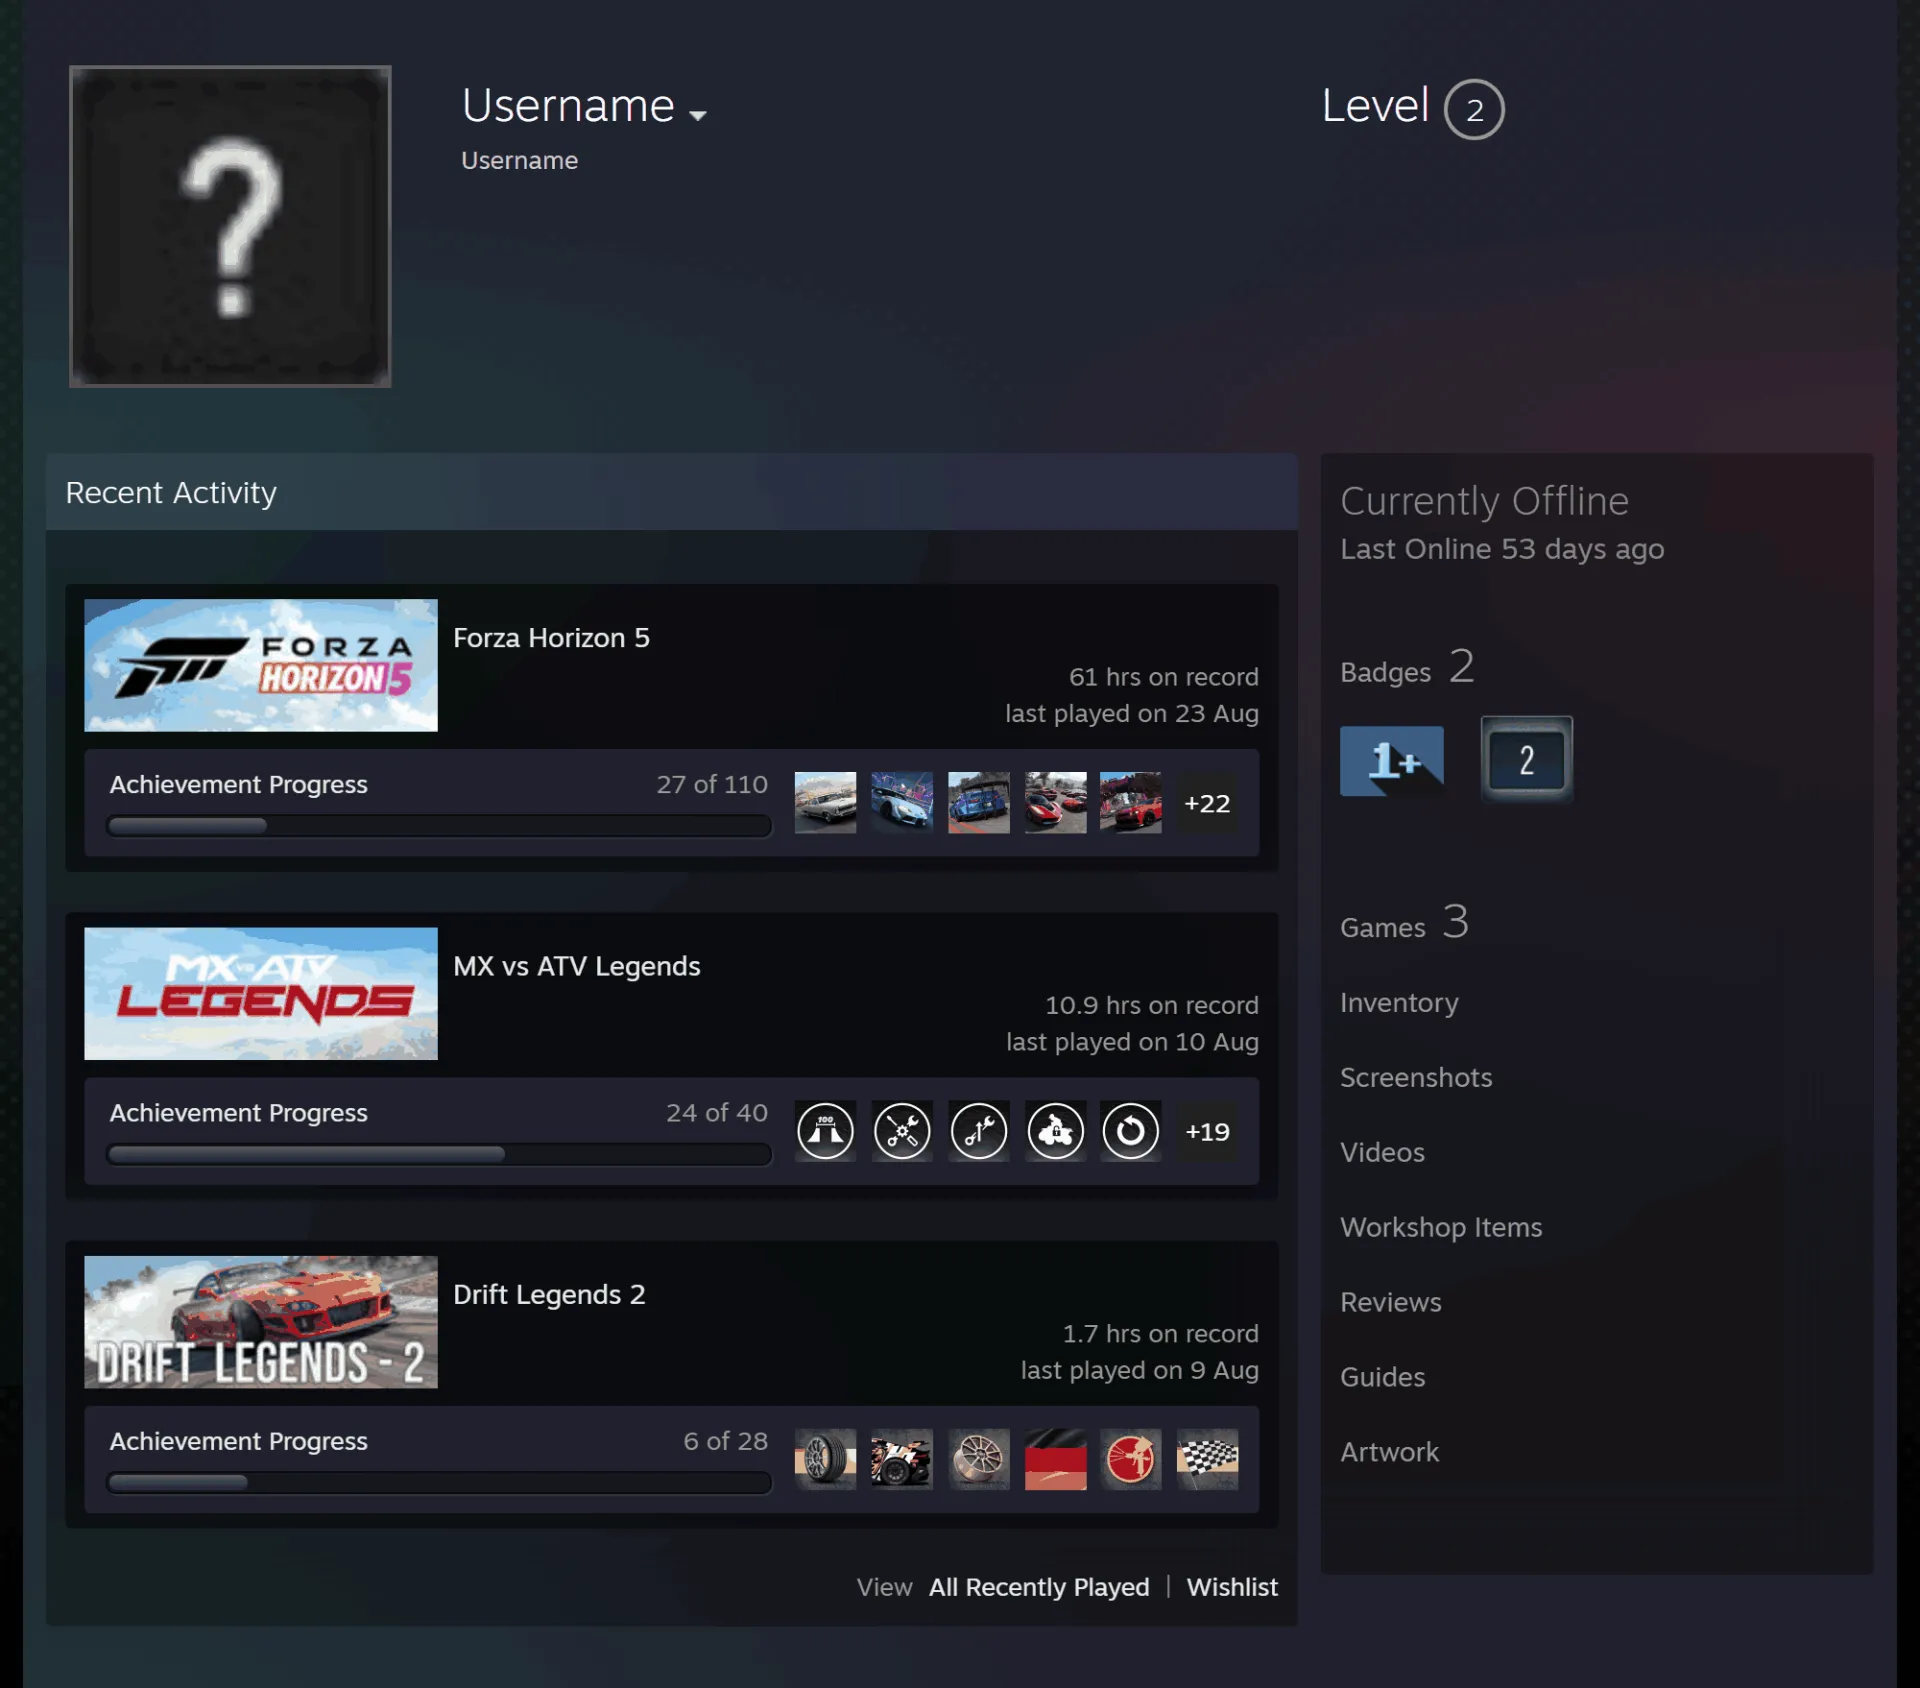Open the 1+ community badge
The height and width of the screenshot is (1688, 1920).
(1392, 761)
